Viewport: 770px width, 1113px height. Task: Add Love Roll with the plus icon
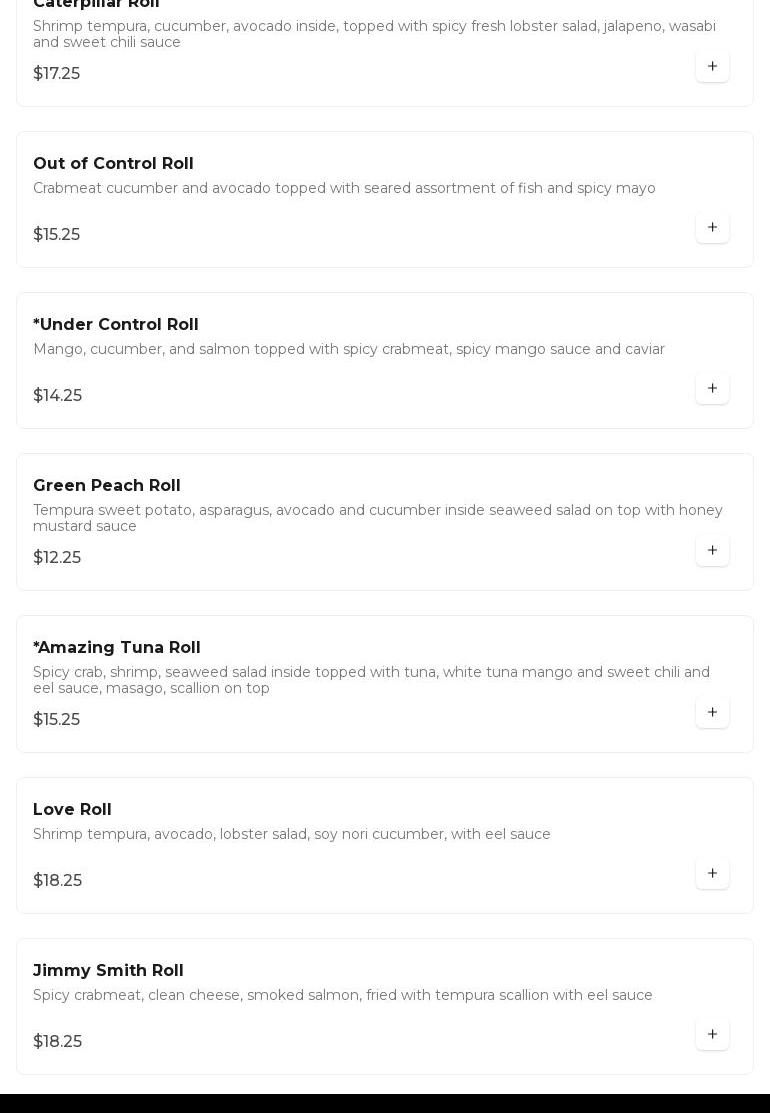[712, 874]
